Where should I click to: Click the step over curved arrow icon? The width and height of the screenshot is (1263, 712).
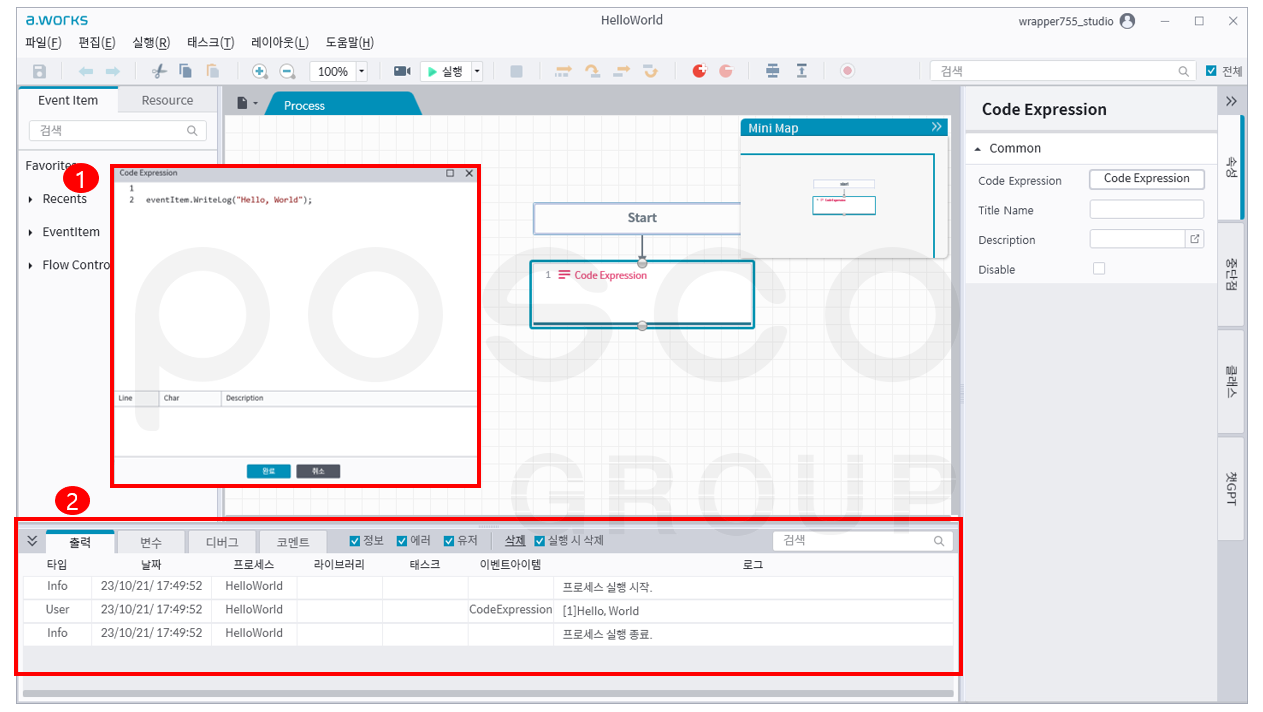click(593, 71)
